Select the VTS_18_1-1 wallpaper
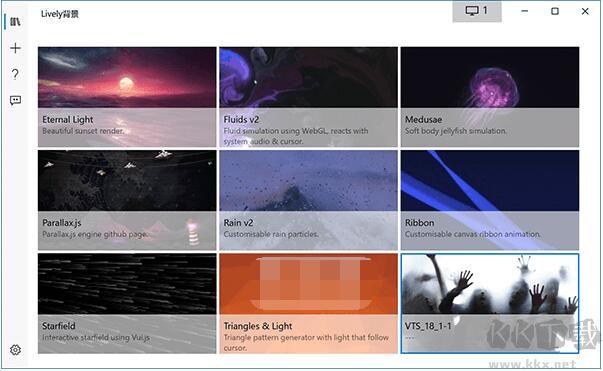Viewport: 603px width, 371px height. (x=490, y=303)
